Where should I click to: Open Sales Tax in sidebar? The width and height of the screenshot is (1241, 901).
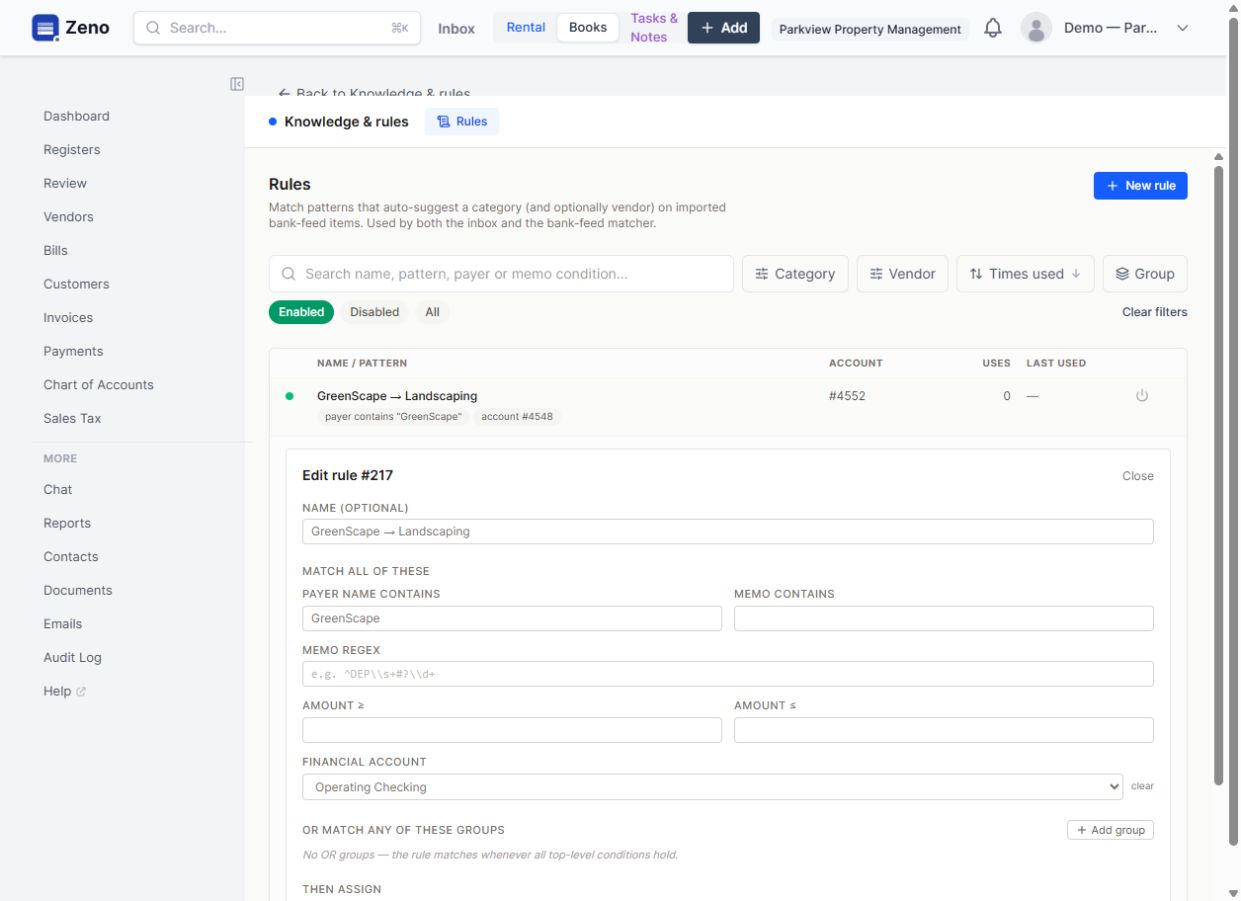click(72, 418)
